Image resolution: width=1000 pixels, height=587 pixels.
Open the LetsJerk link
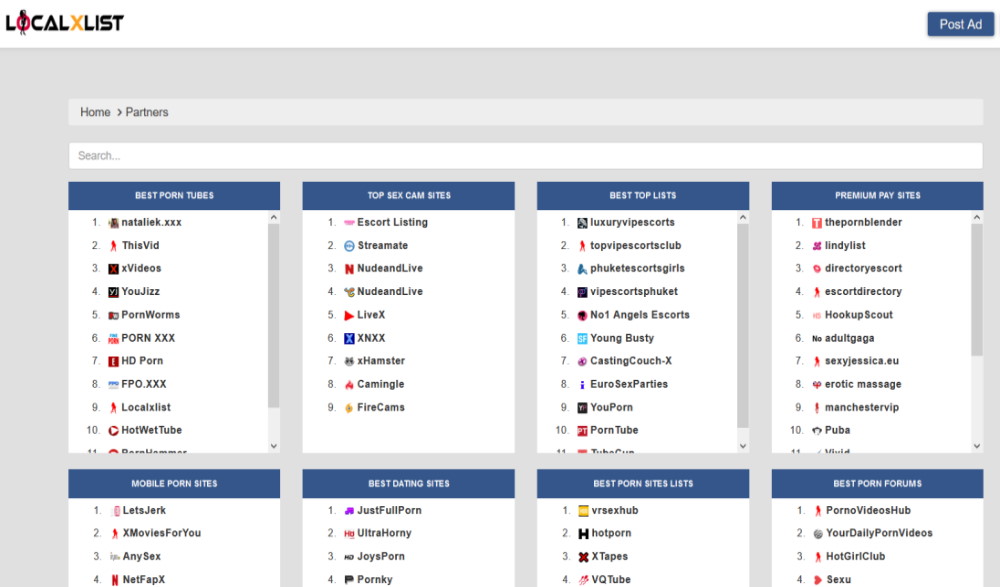[x=144, y=510]
